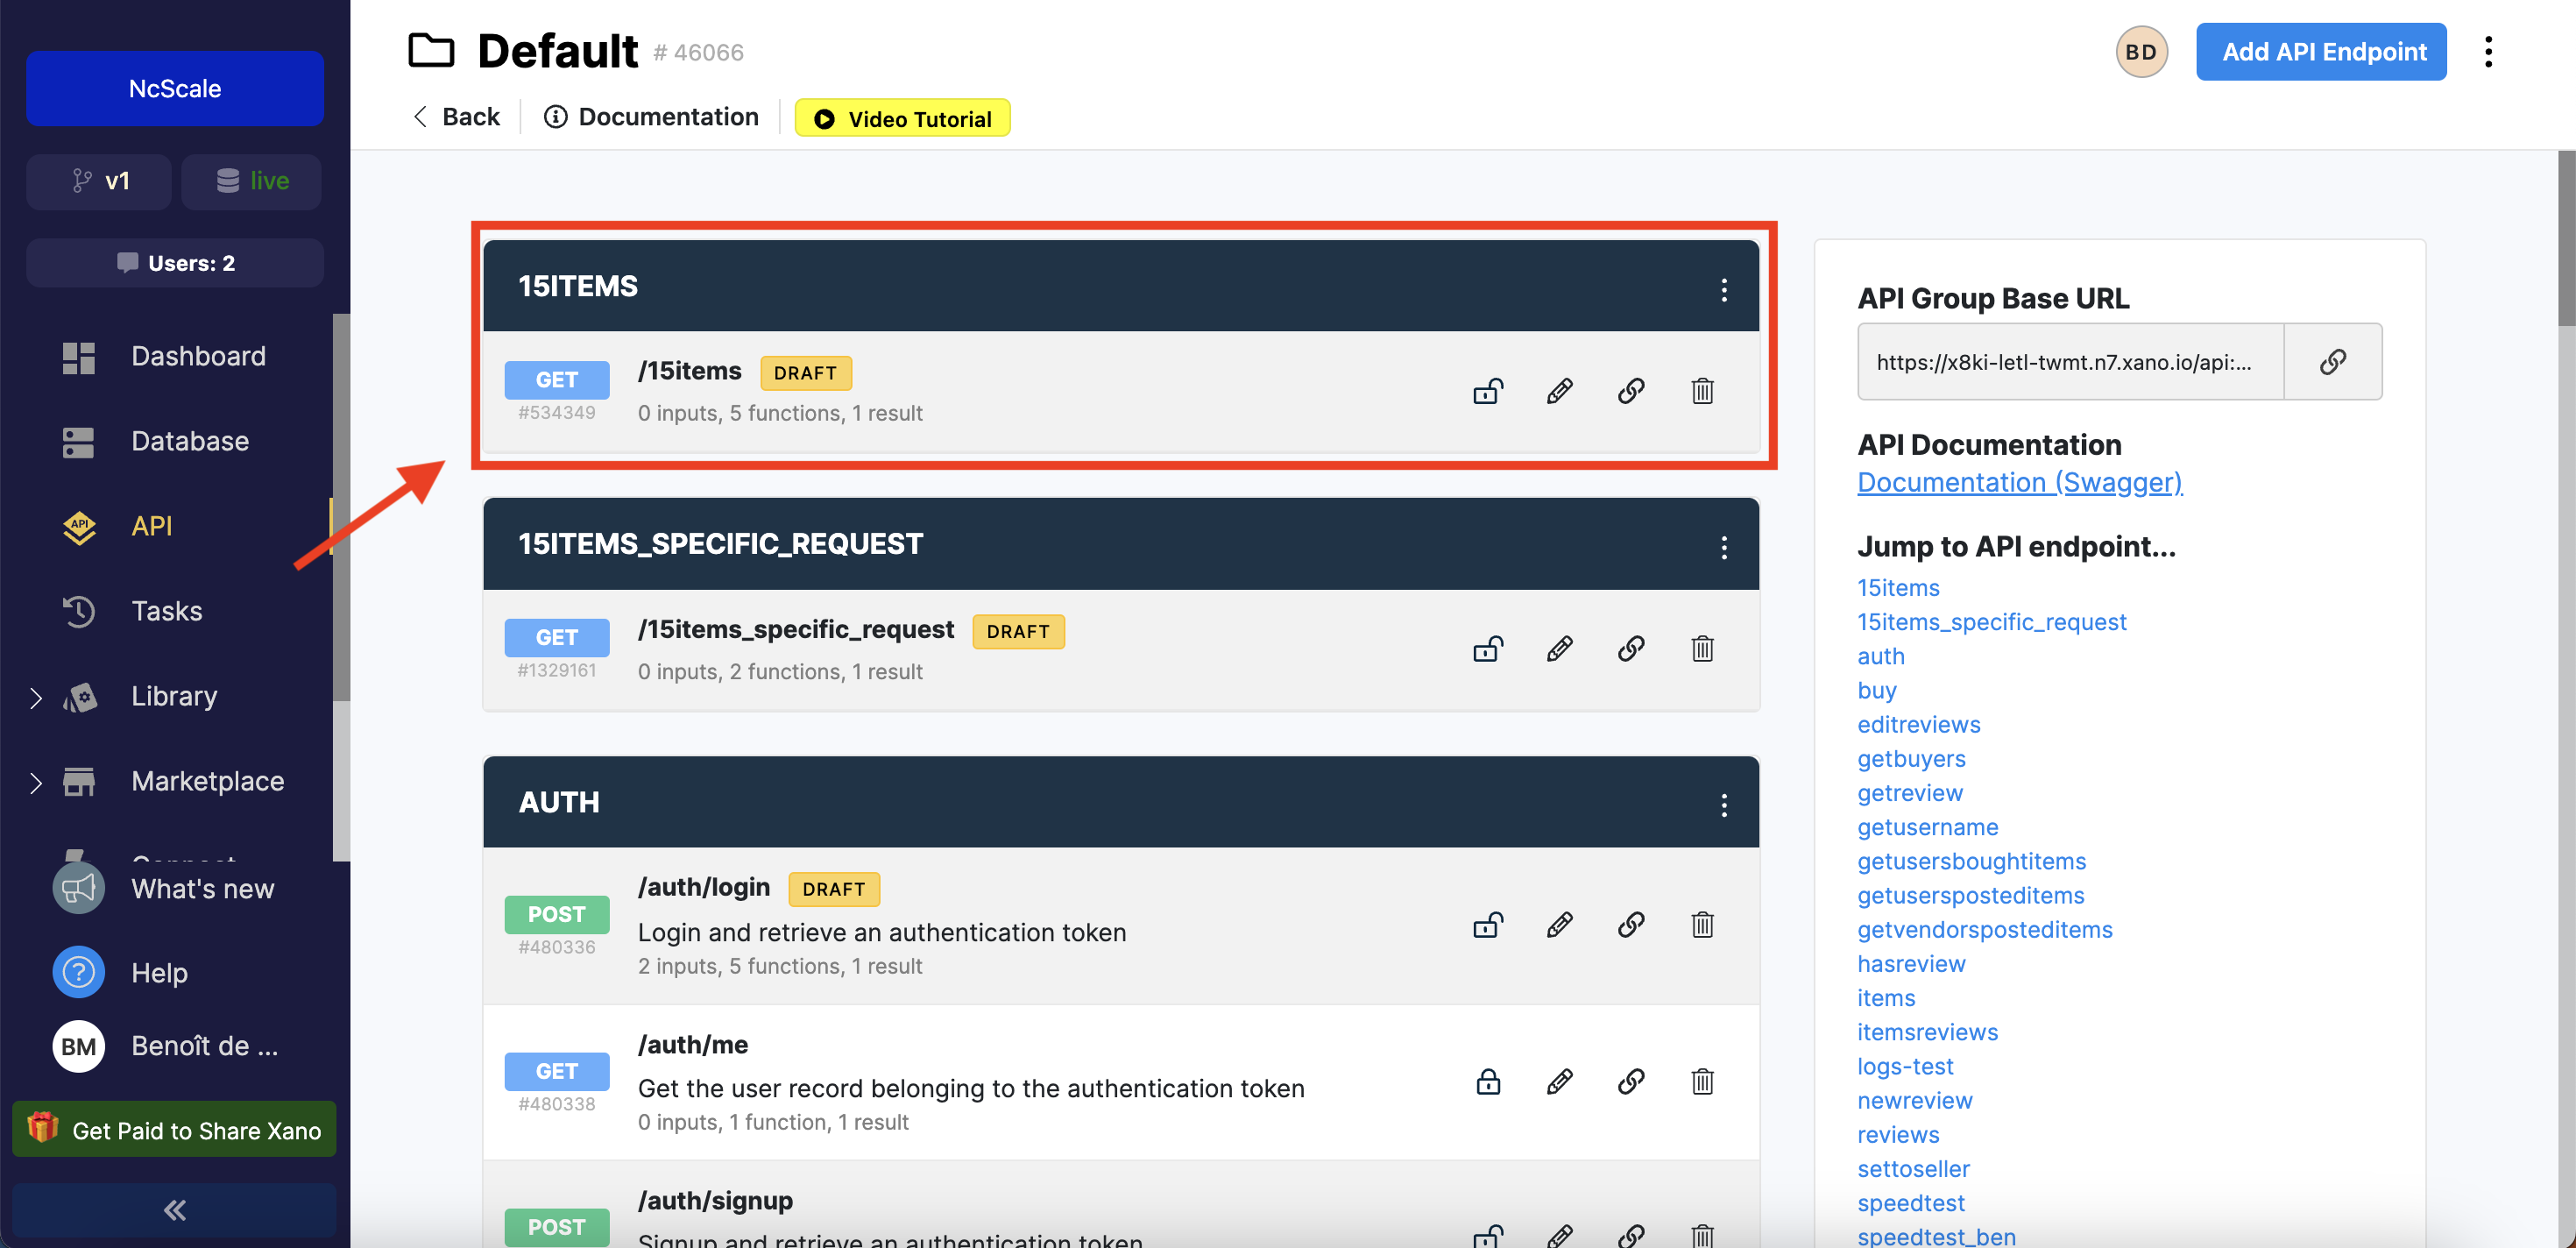This screenshot has height=1248, width=2576.
Task: Click the NcScale workspace button
Action: tap(175, 88)
